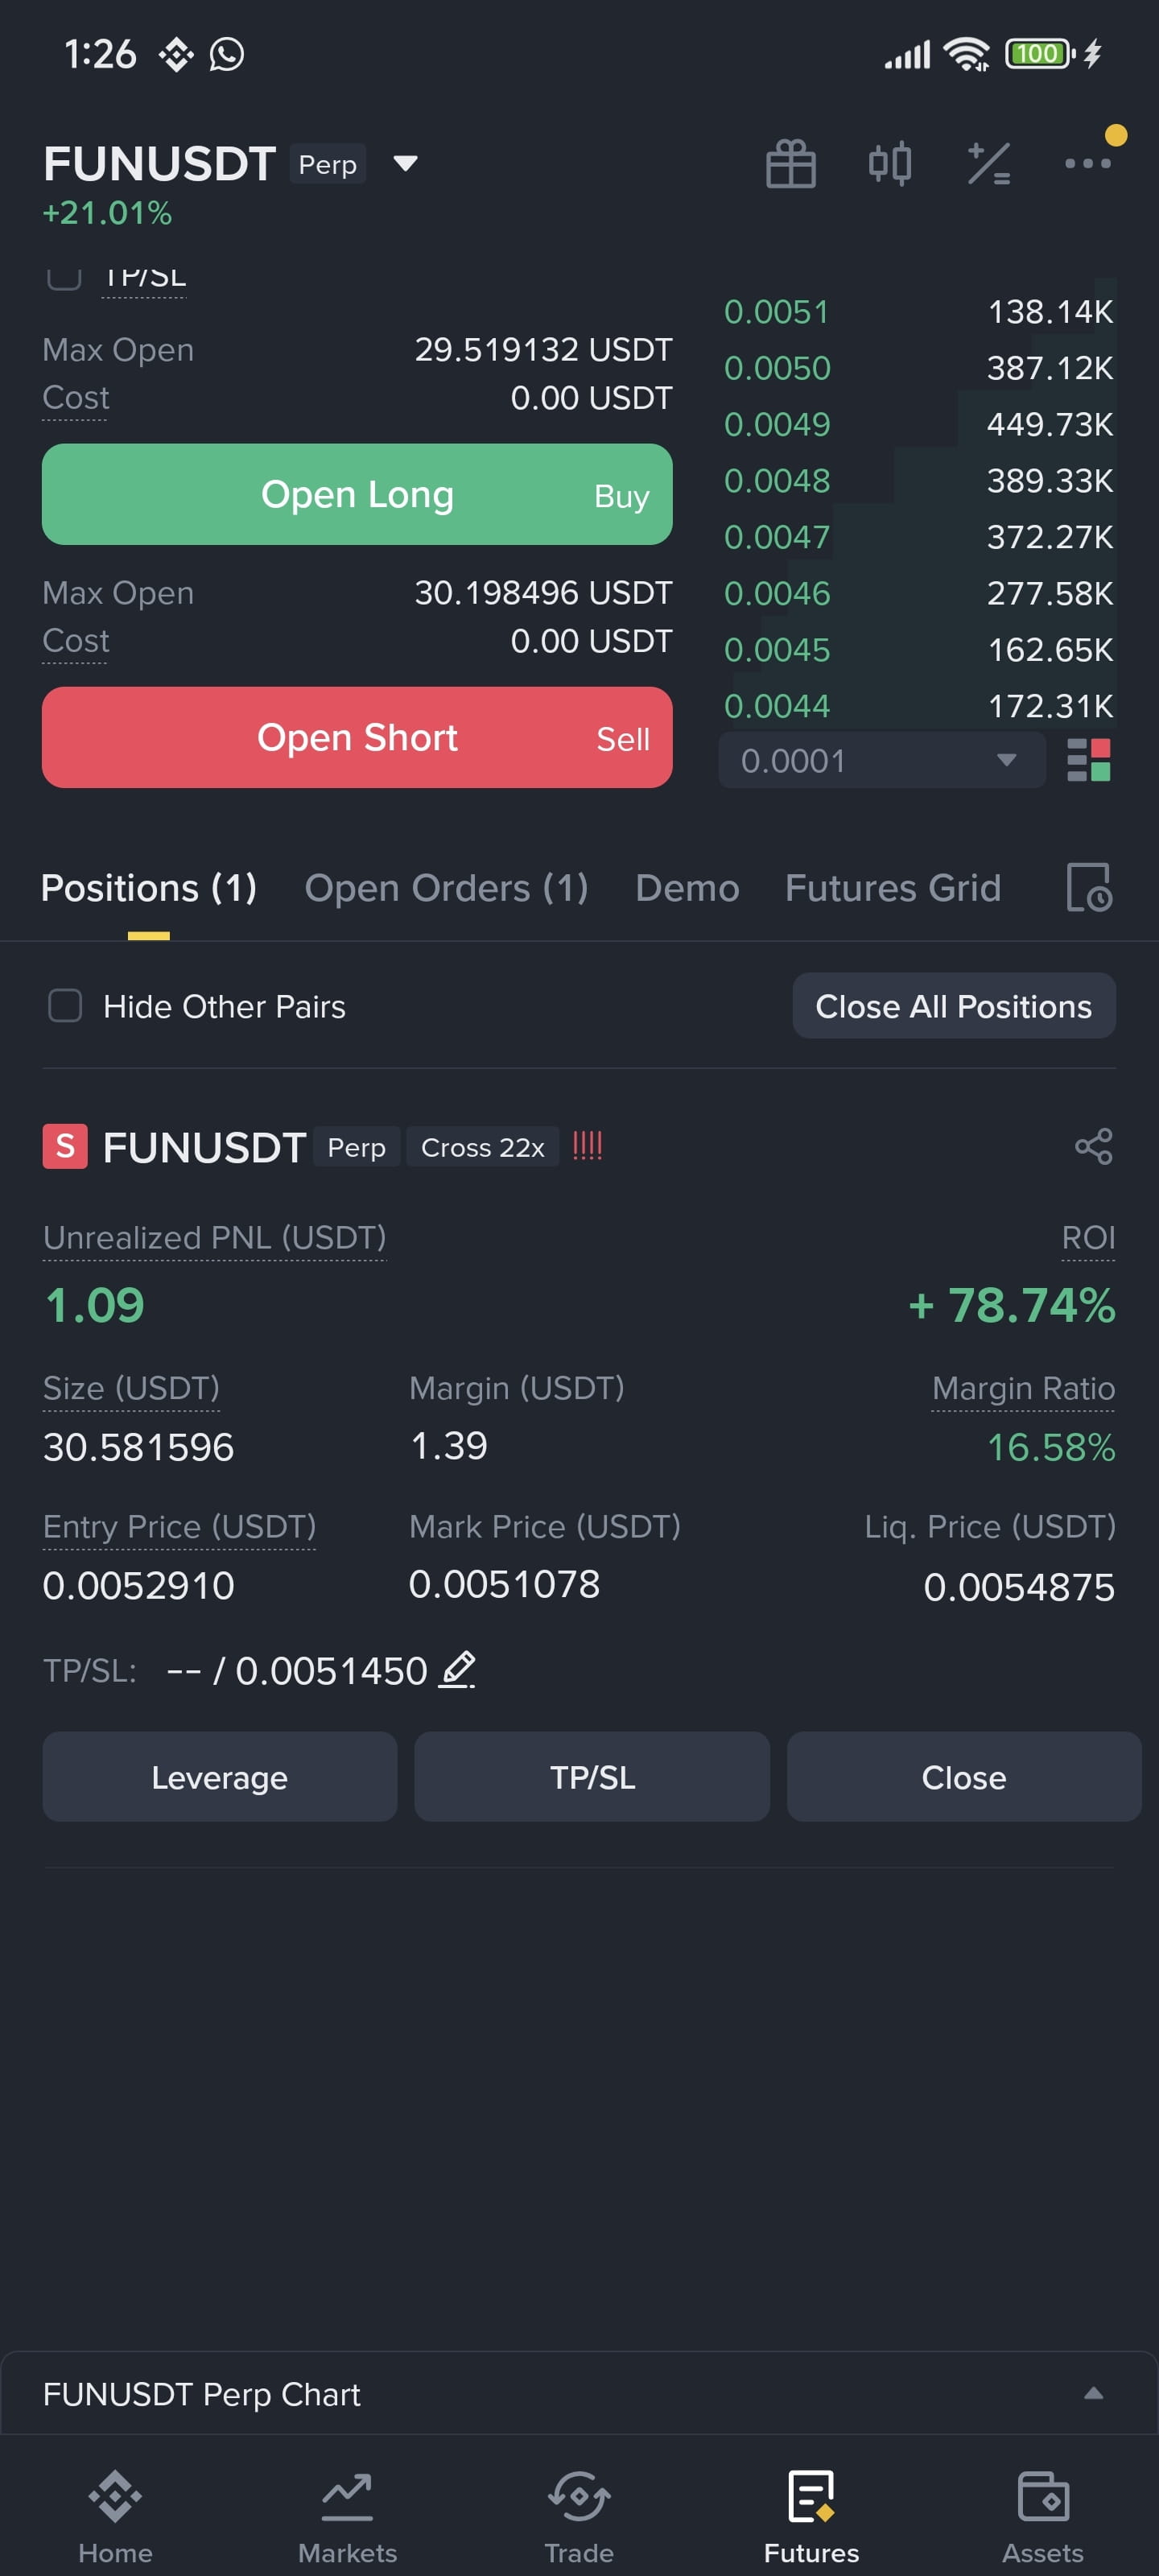Open the FUNUSDT pair selector dropdown arrow
The image size is (1159, 2576).
(x=405, y=163)
